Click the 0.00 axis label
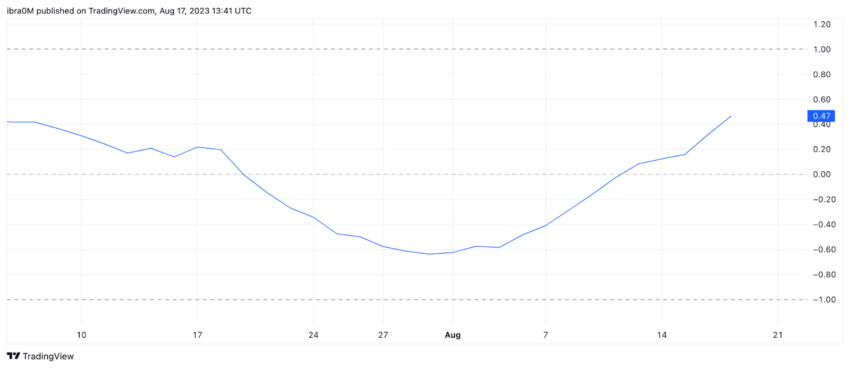850x368 pixels. coord(822,175)
